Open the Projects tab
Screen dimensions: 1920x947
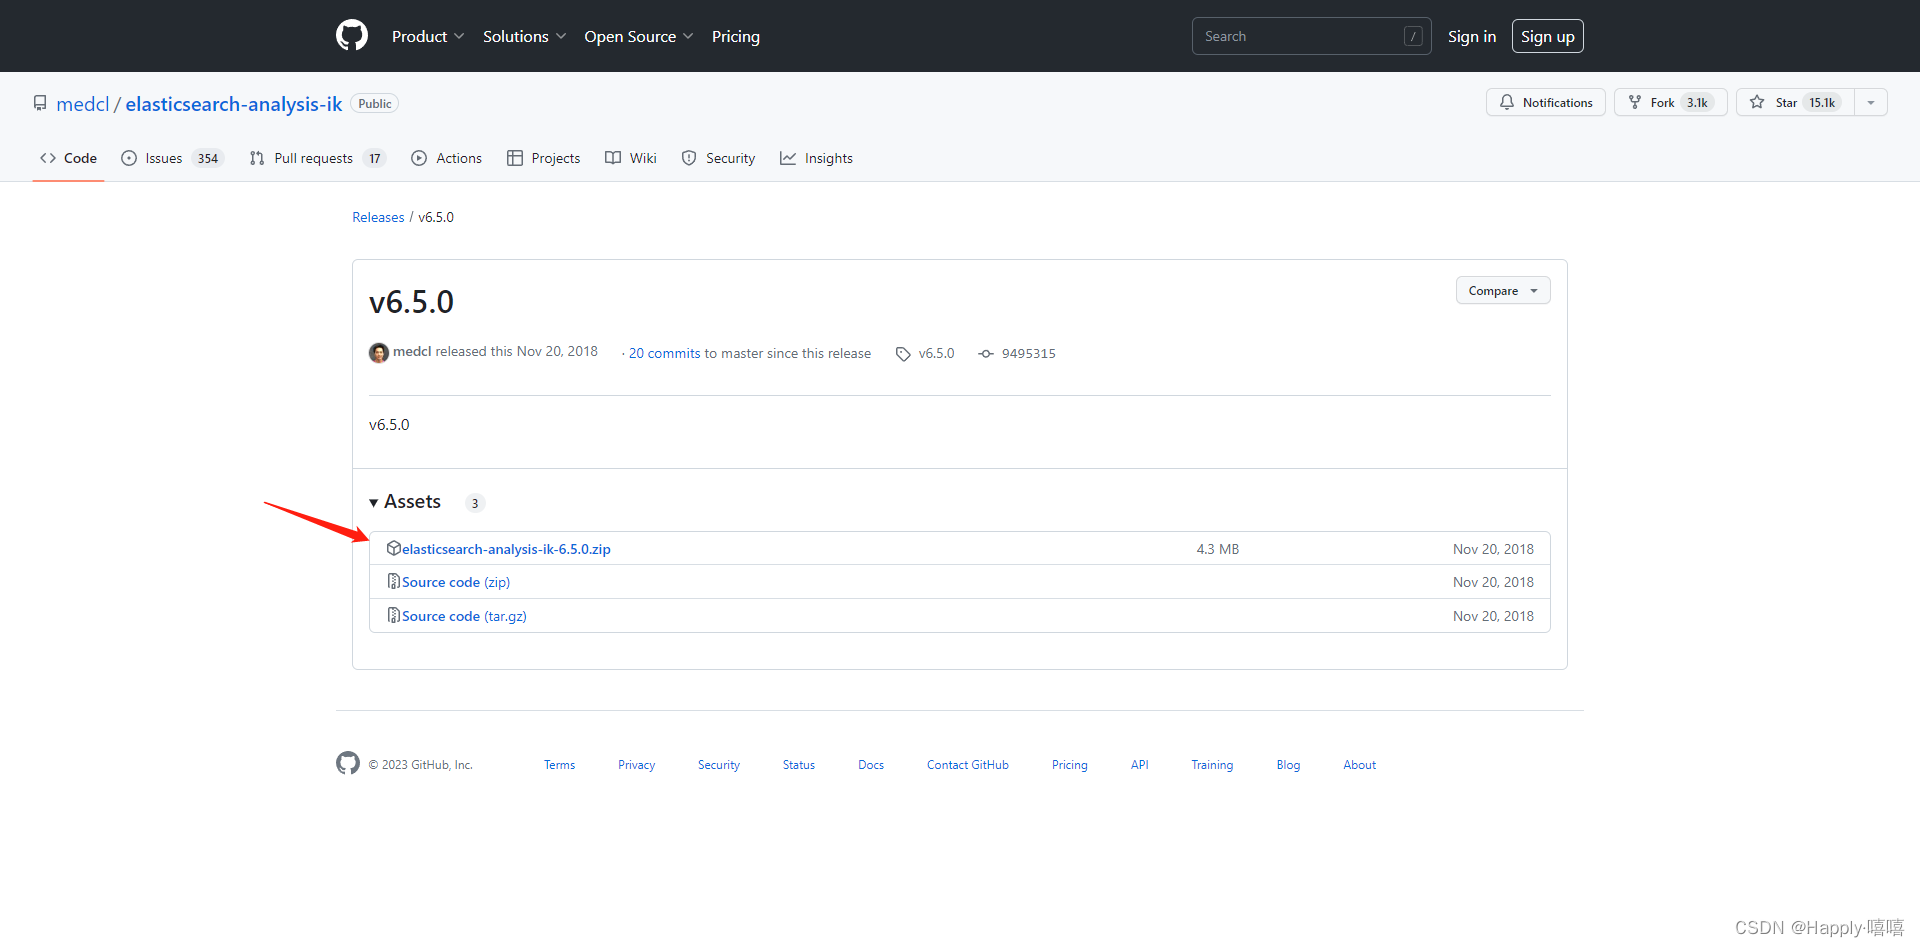click(543, 158)
